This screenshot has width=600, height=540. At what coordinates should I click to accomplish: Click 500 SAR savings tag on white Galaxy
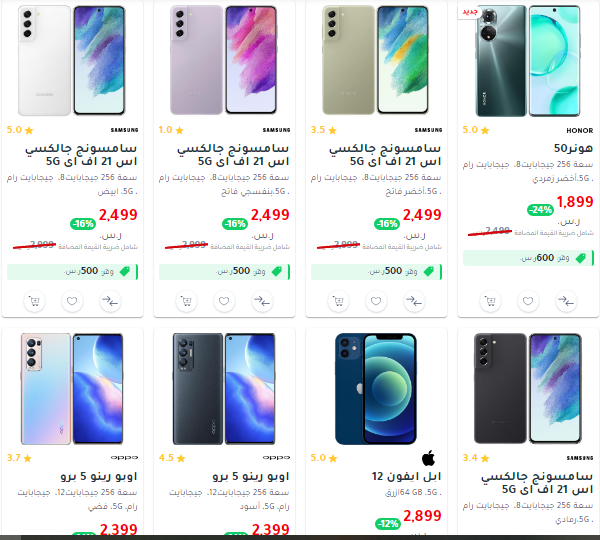pyautogui.click(x=72, y=272)
